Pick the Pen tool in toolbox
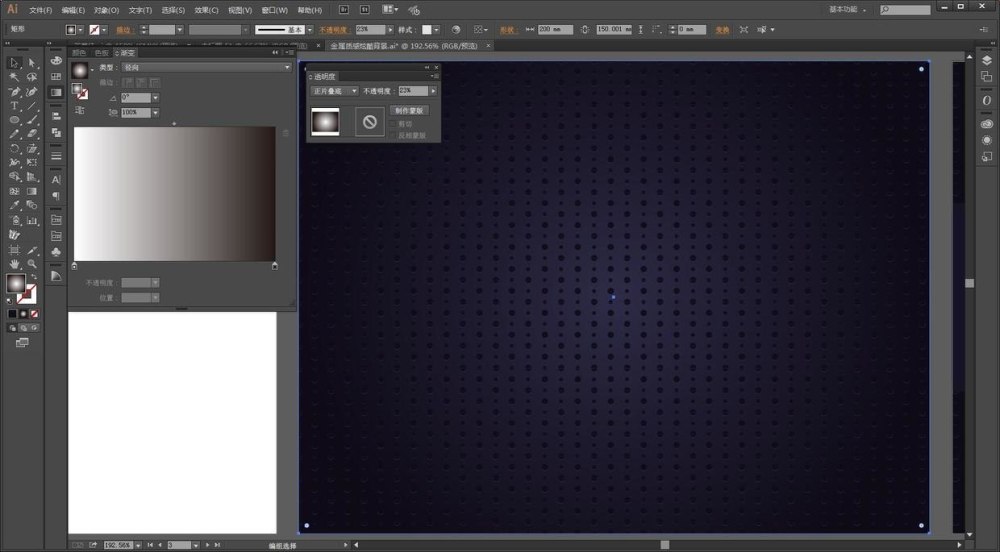This screenshot has height=552, width=1000. pyautogui.click(x=15, y=91)
